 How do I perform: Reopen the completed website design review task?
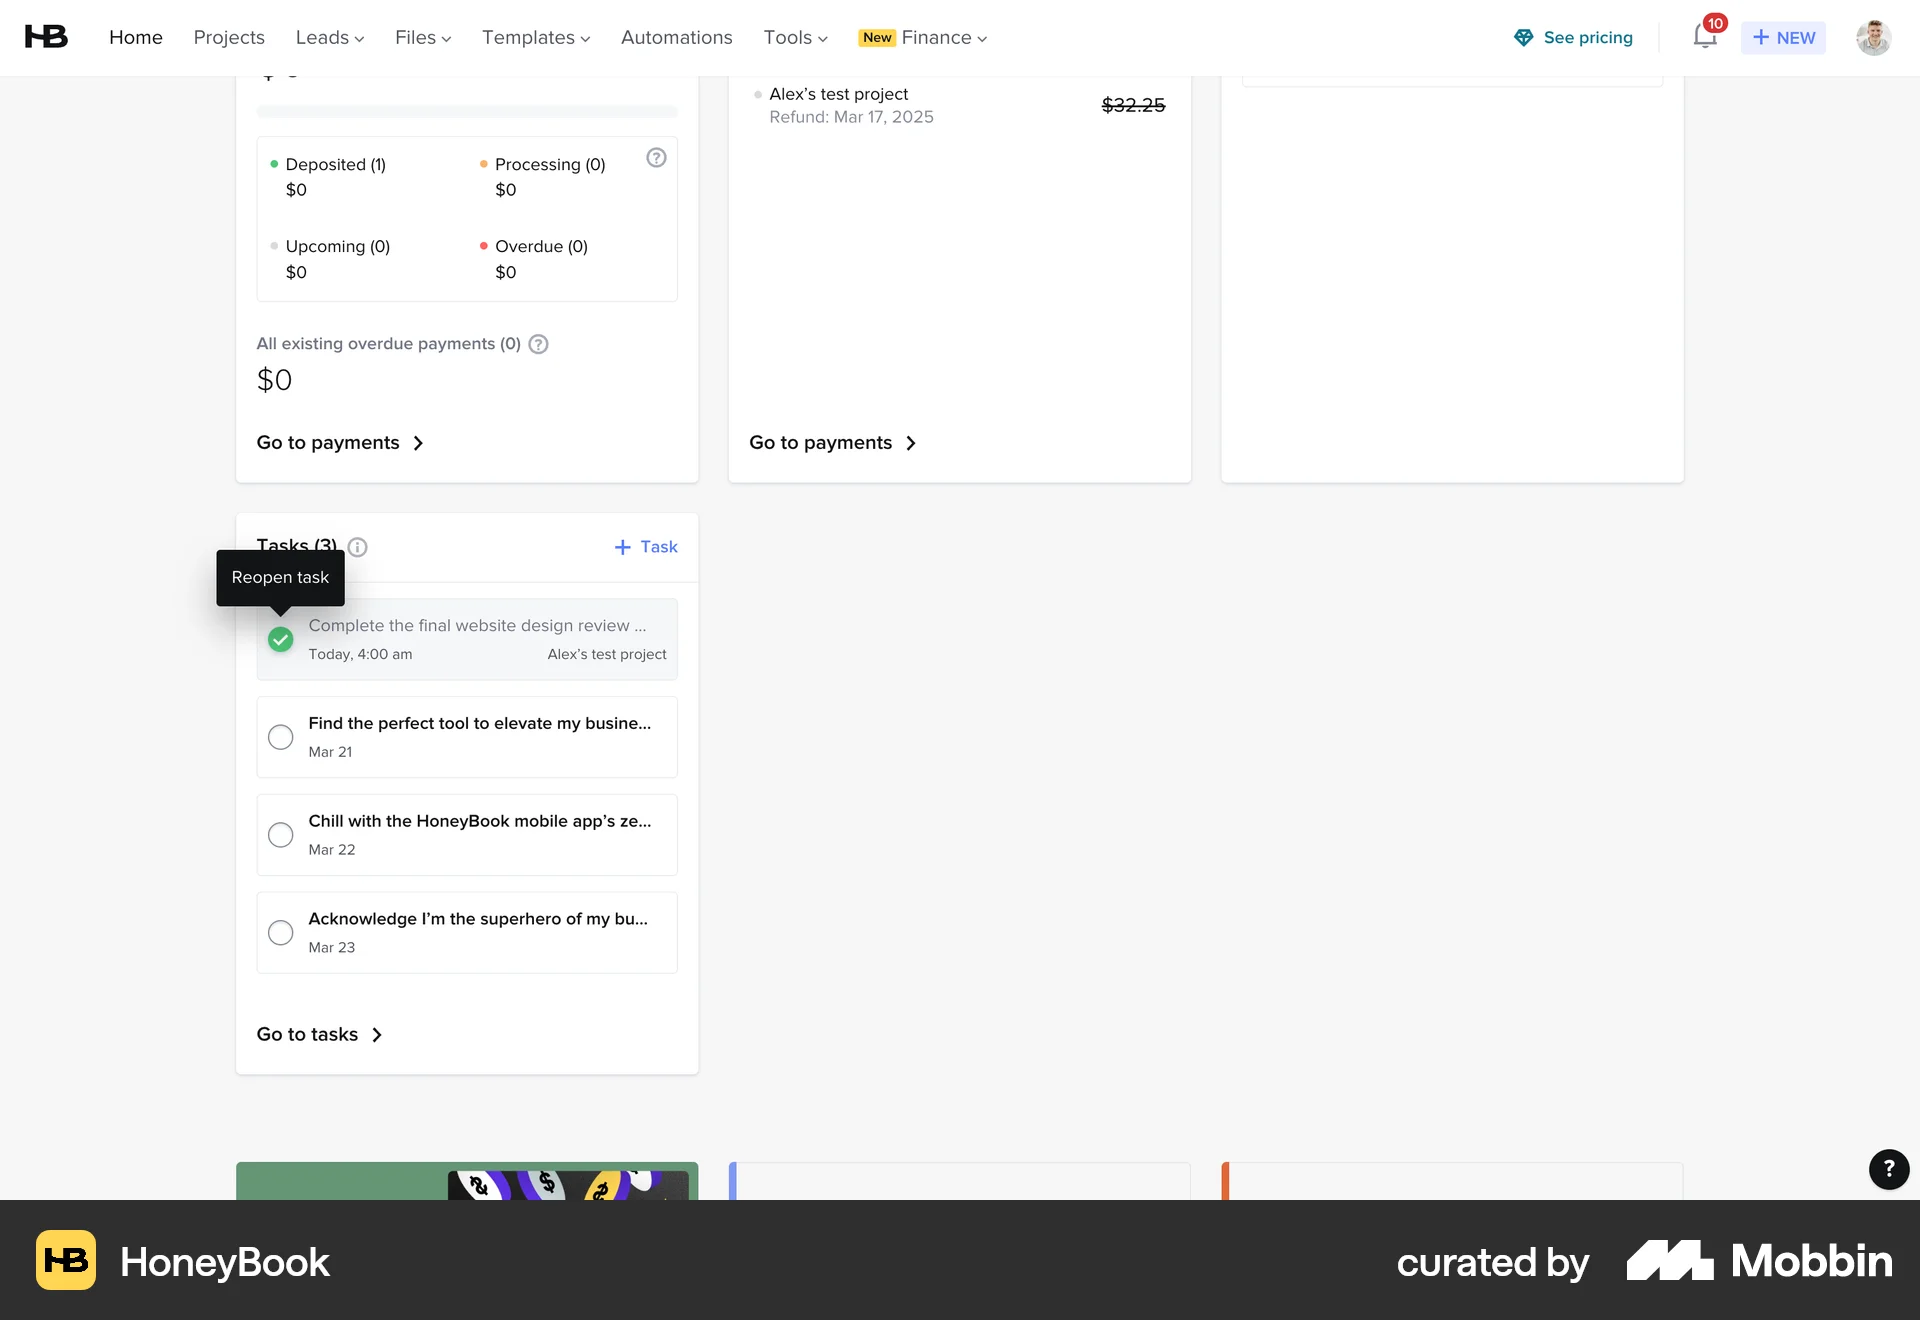(x=280, y=639)
